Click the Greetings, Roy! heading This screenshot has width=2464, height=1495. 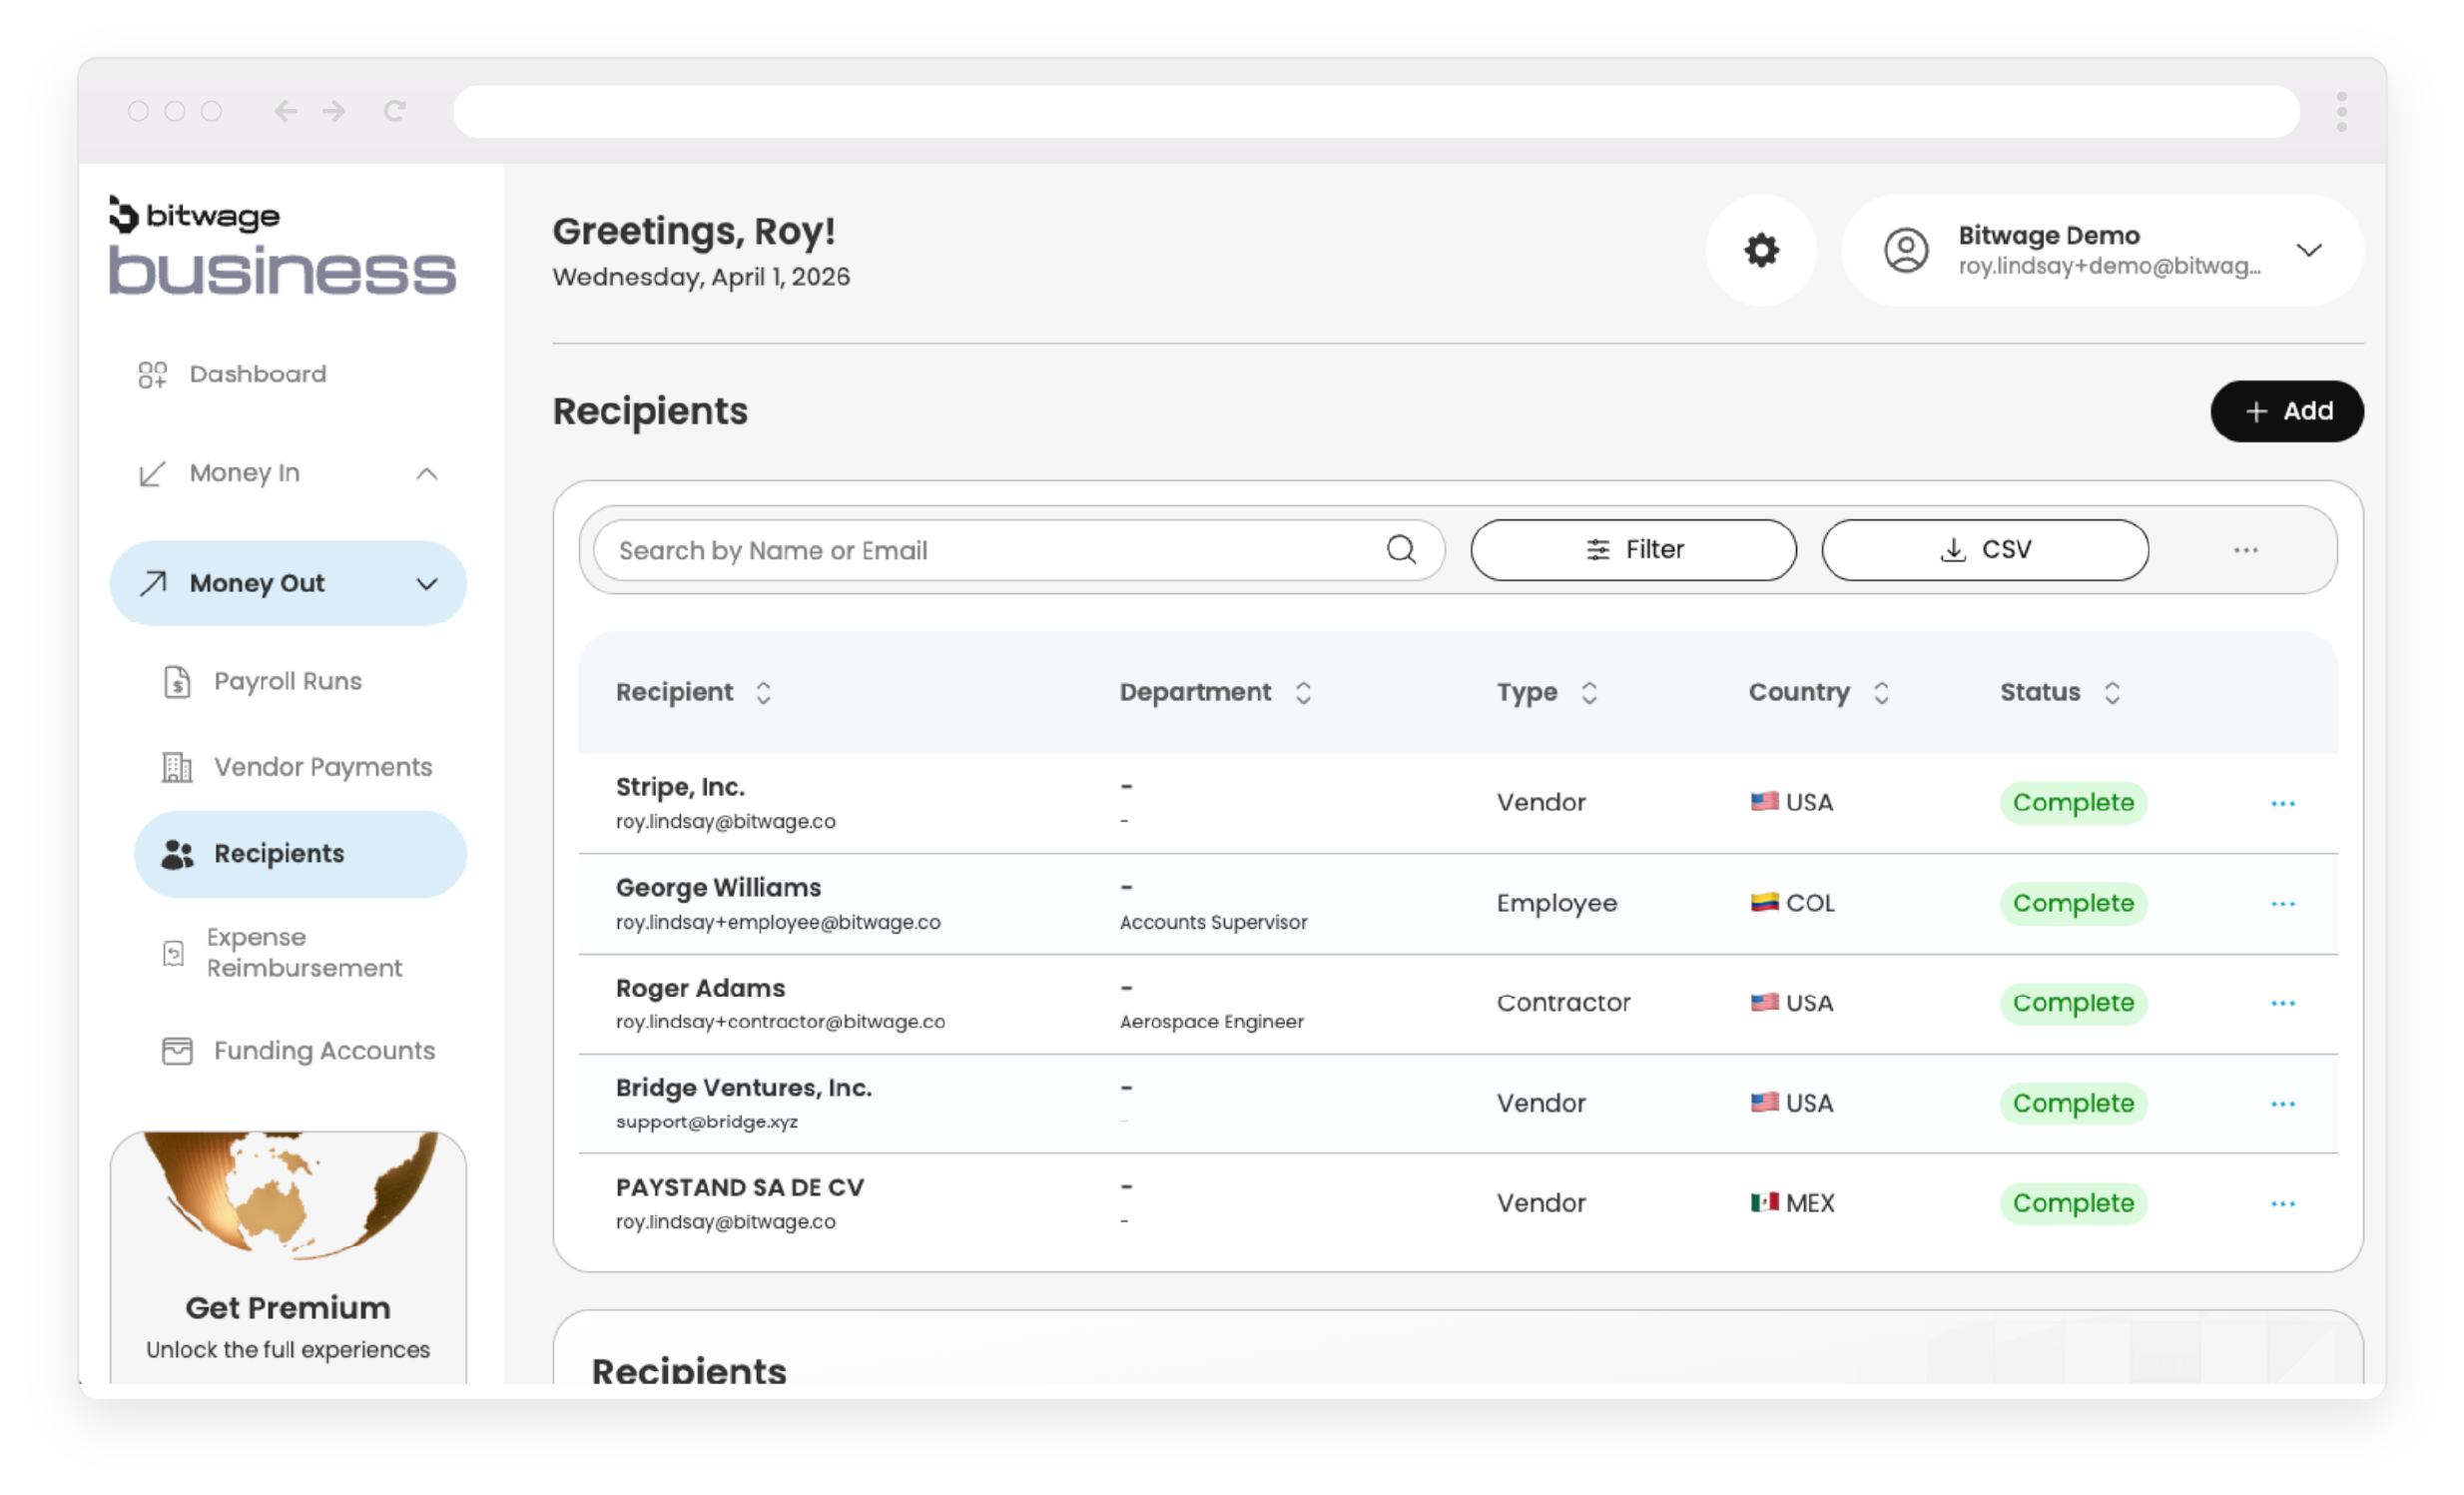(x=694, y=231)
